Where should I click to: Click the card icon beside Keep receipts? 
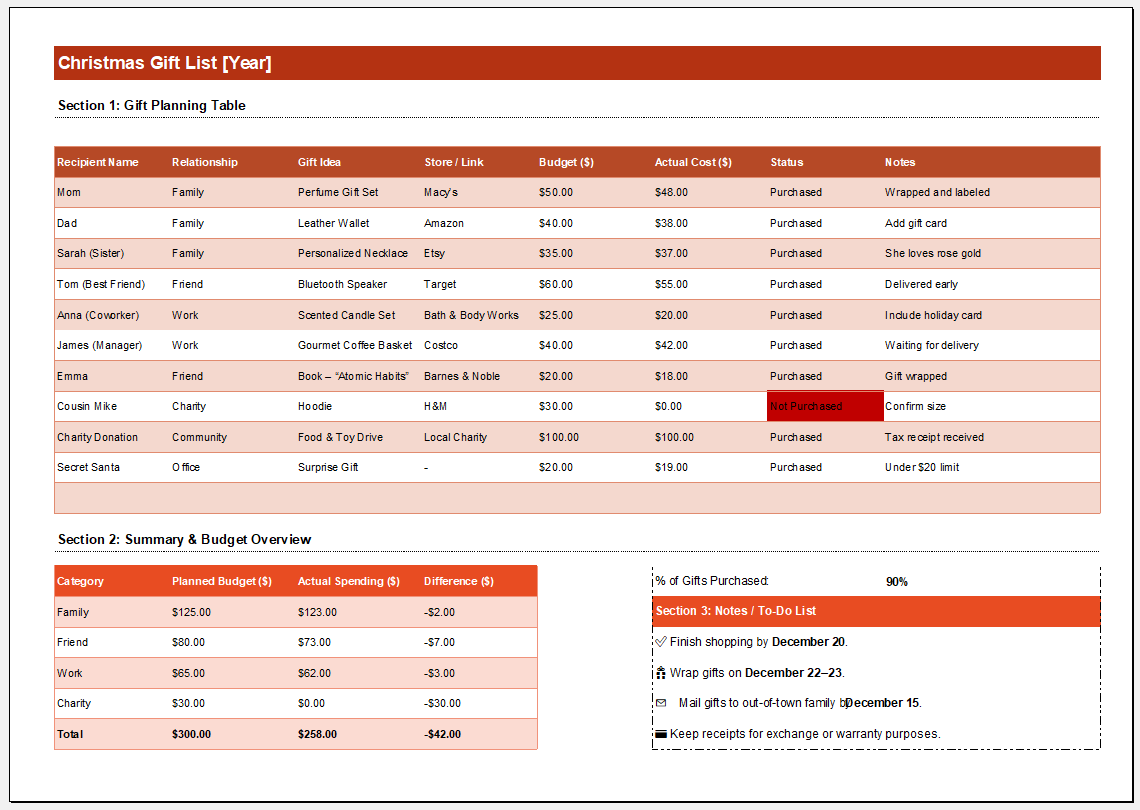[660, 734]
